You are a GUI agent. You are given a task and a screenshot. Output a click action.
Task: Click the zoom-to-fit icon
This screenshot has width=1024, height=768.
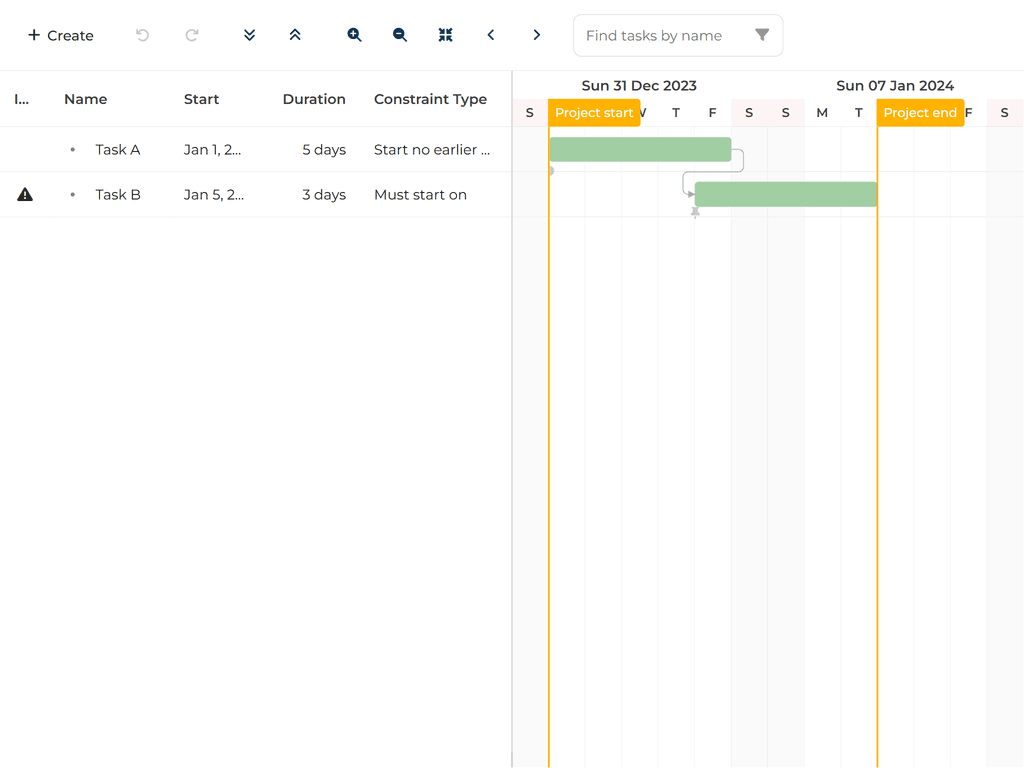click(x=446, y=35)
